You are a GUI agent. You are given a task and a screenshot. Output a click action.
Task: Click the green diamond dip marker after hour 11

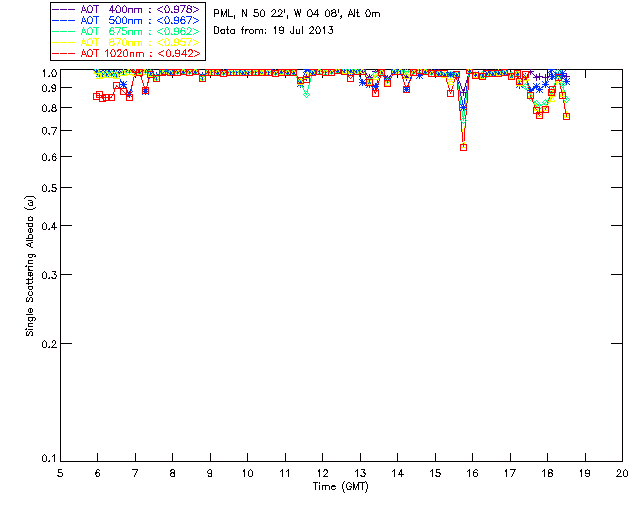307,94
